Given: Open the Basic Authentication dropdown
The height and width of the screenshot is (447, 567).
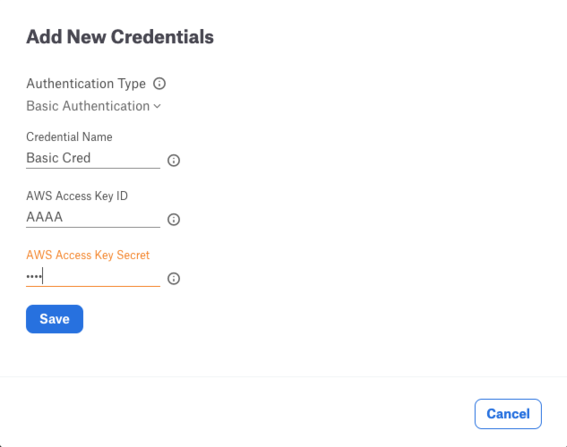Looking at the screenshot, I should [94, 106].
